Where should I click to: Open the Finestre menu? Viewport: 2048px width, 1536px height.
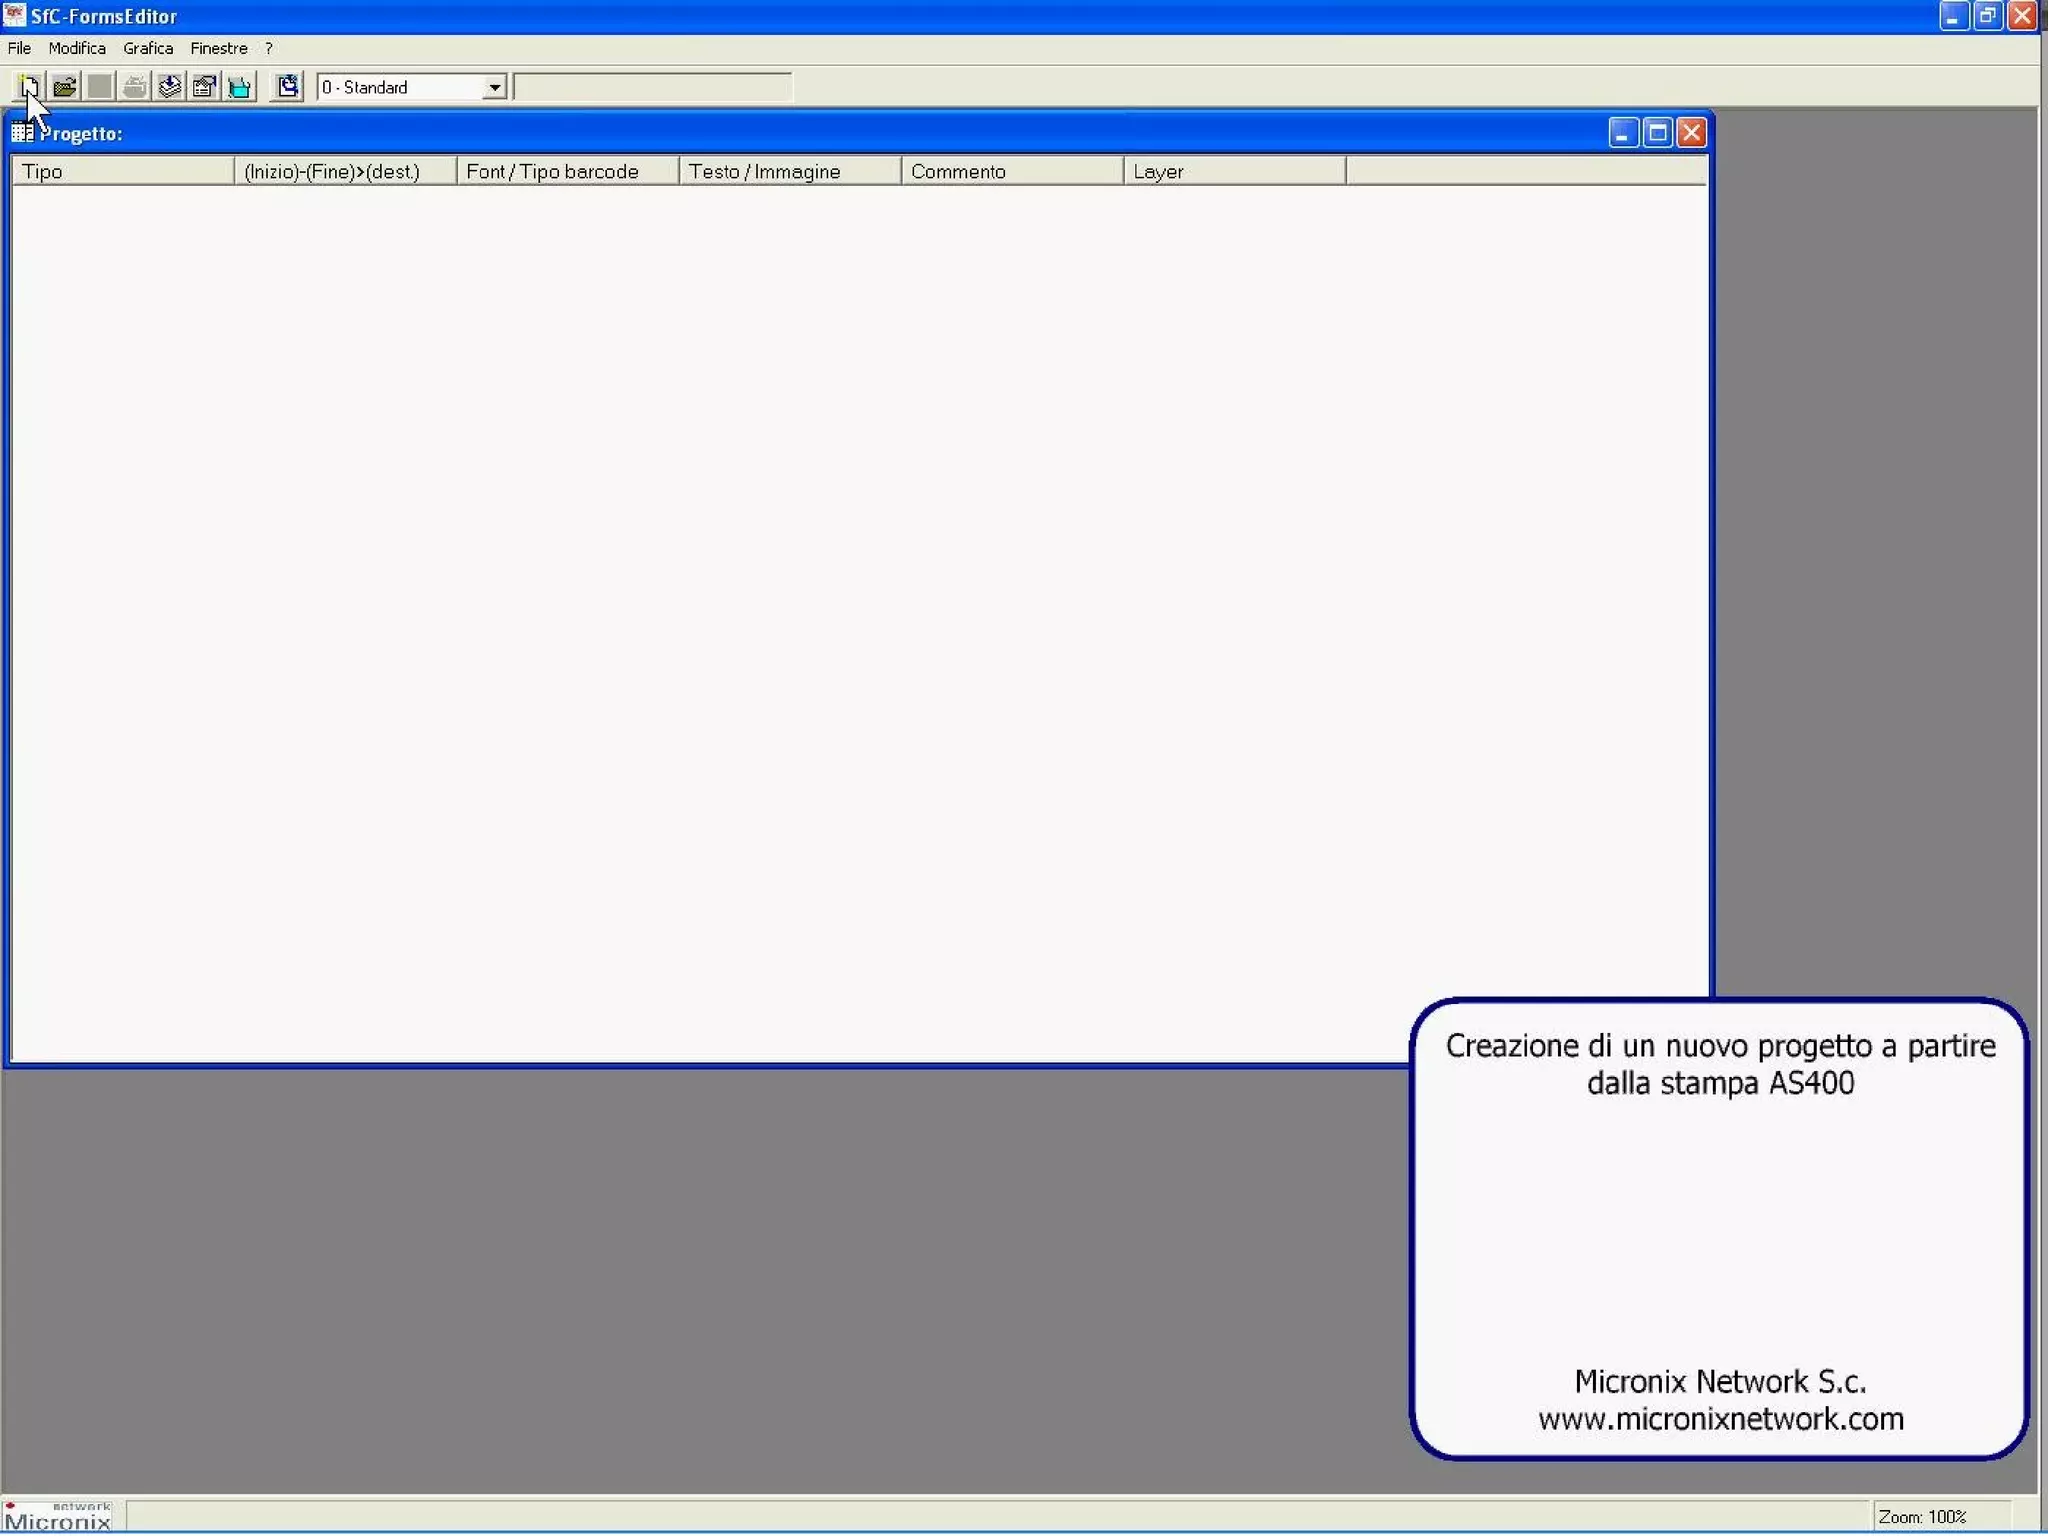click(x=219, y=48)
